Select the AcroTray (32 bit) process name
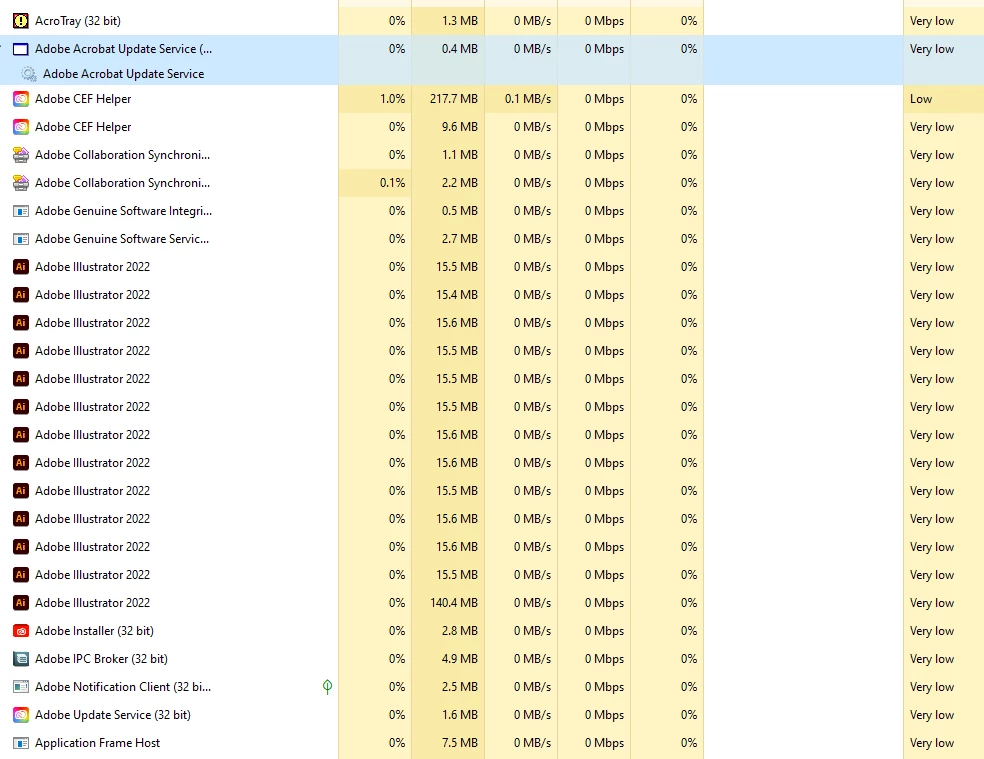 pyautogui.click(x=78, y=21)
